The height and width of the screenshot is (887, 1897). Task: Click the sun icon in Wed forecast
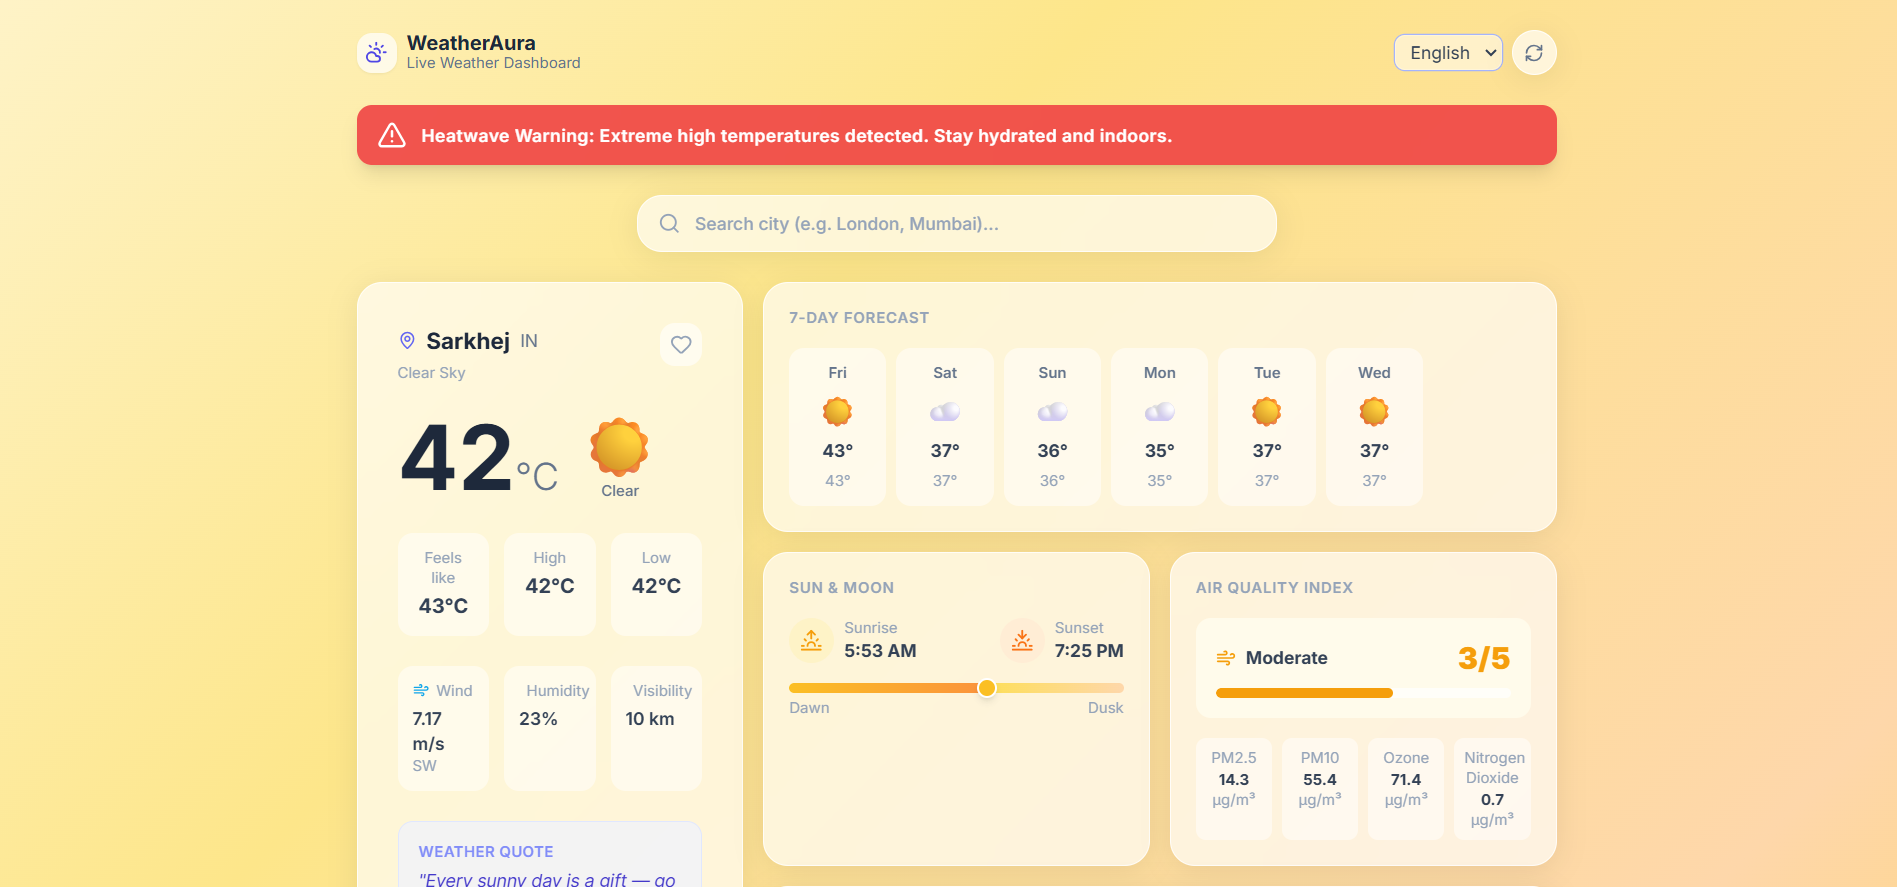(1374, 411)
